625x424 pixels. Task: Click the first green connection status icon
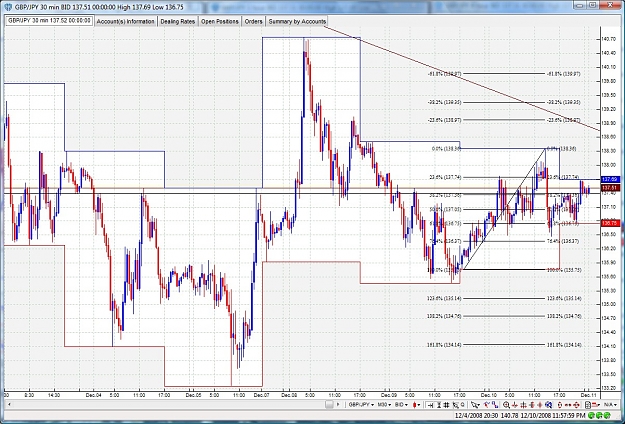[x=591, y=416]
